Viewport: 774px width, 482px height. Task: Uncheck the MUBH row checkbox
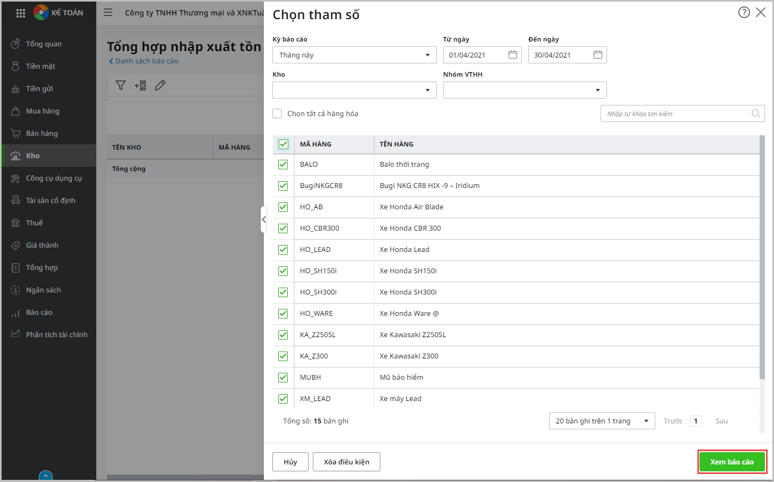(x=283, y=377)
